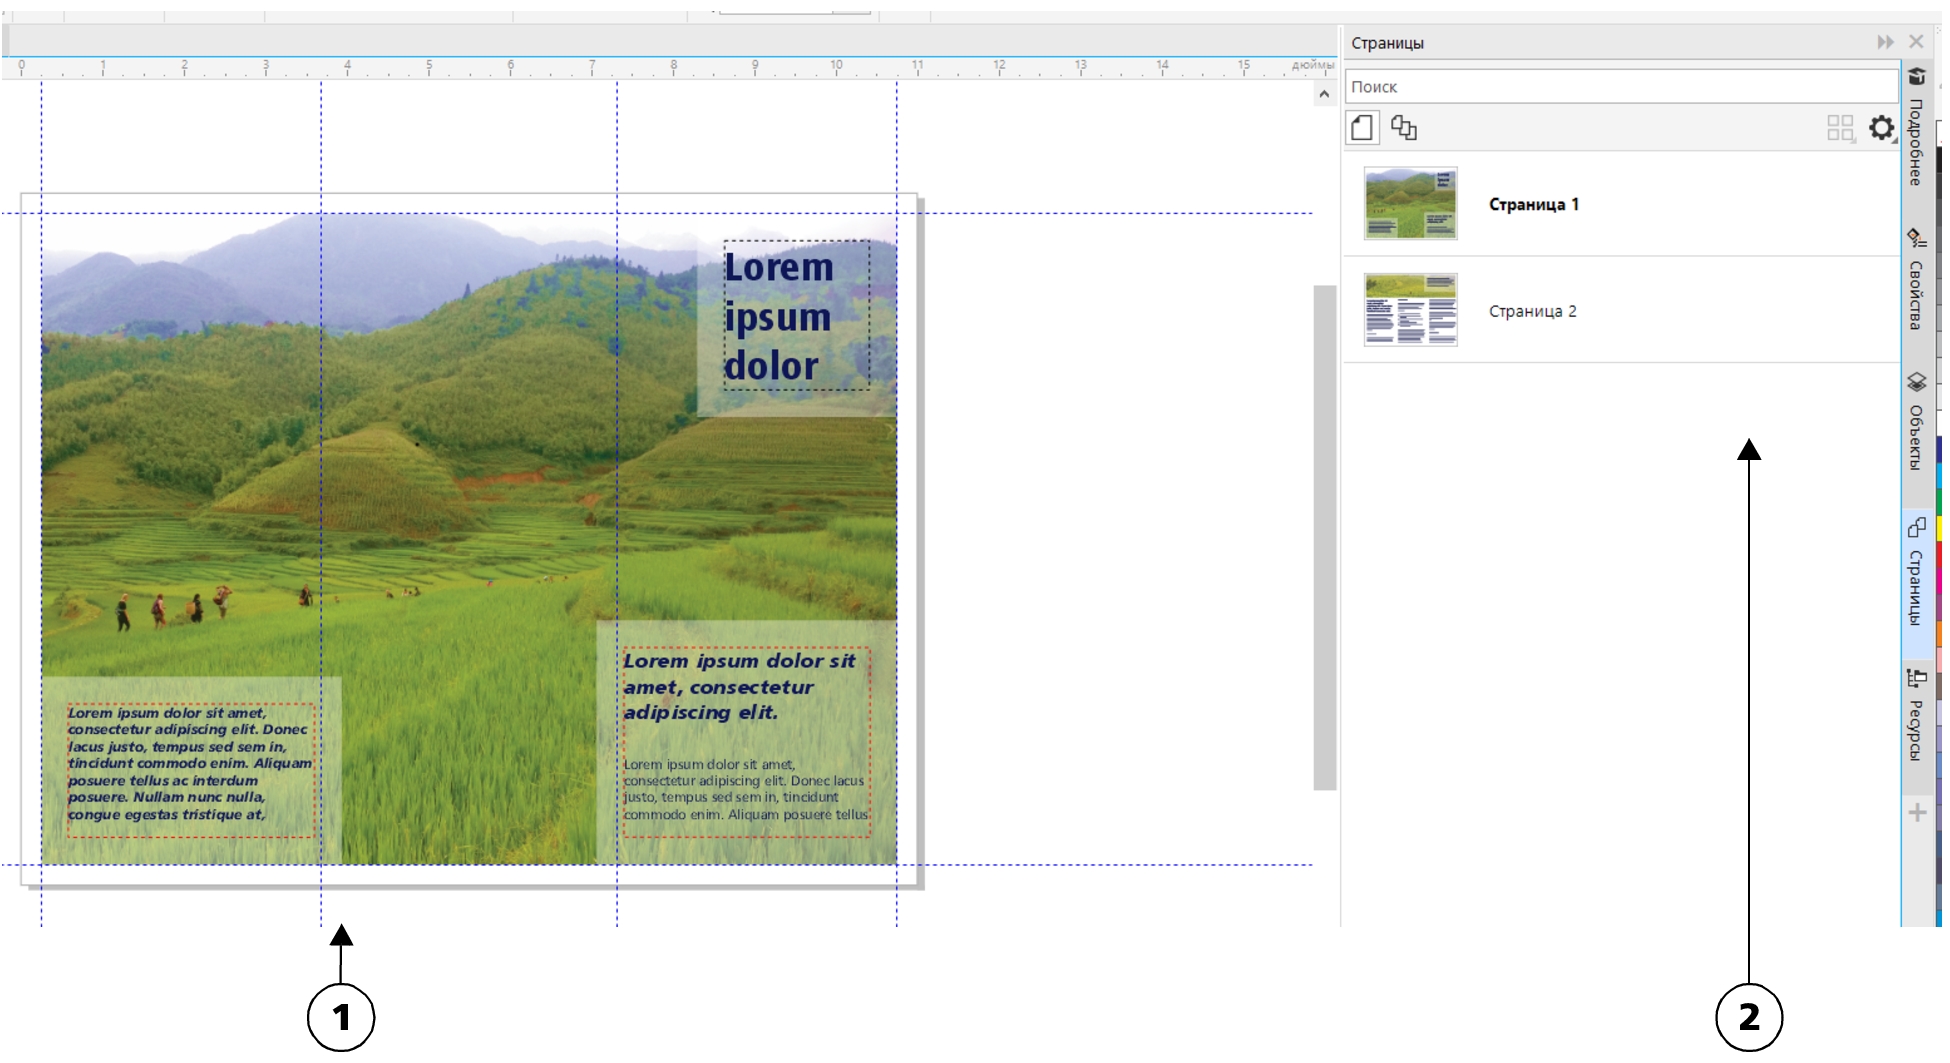Click the canvas scroll up arrow
This screenshot has height=1063, width=1950.
click(1324, 95)
